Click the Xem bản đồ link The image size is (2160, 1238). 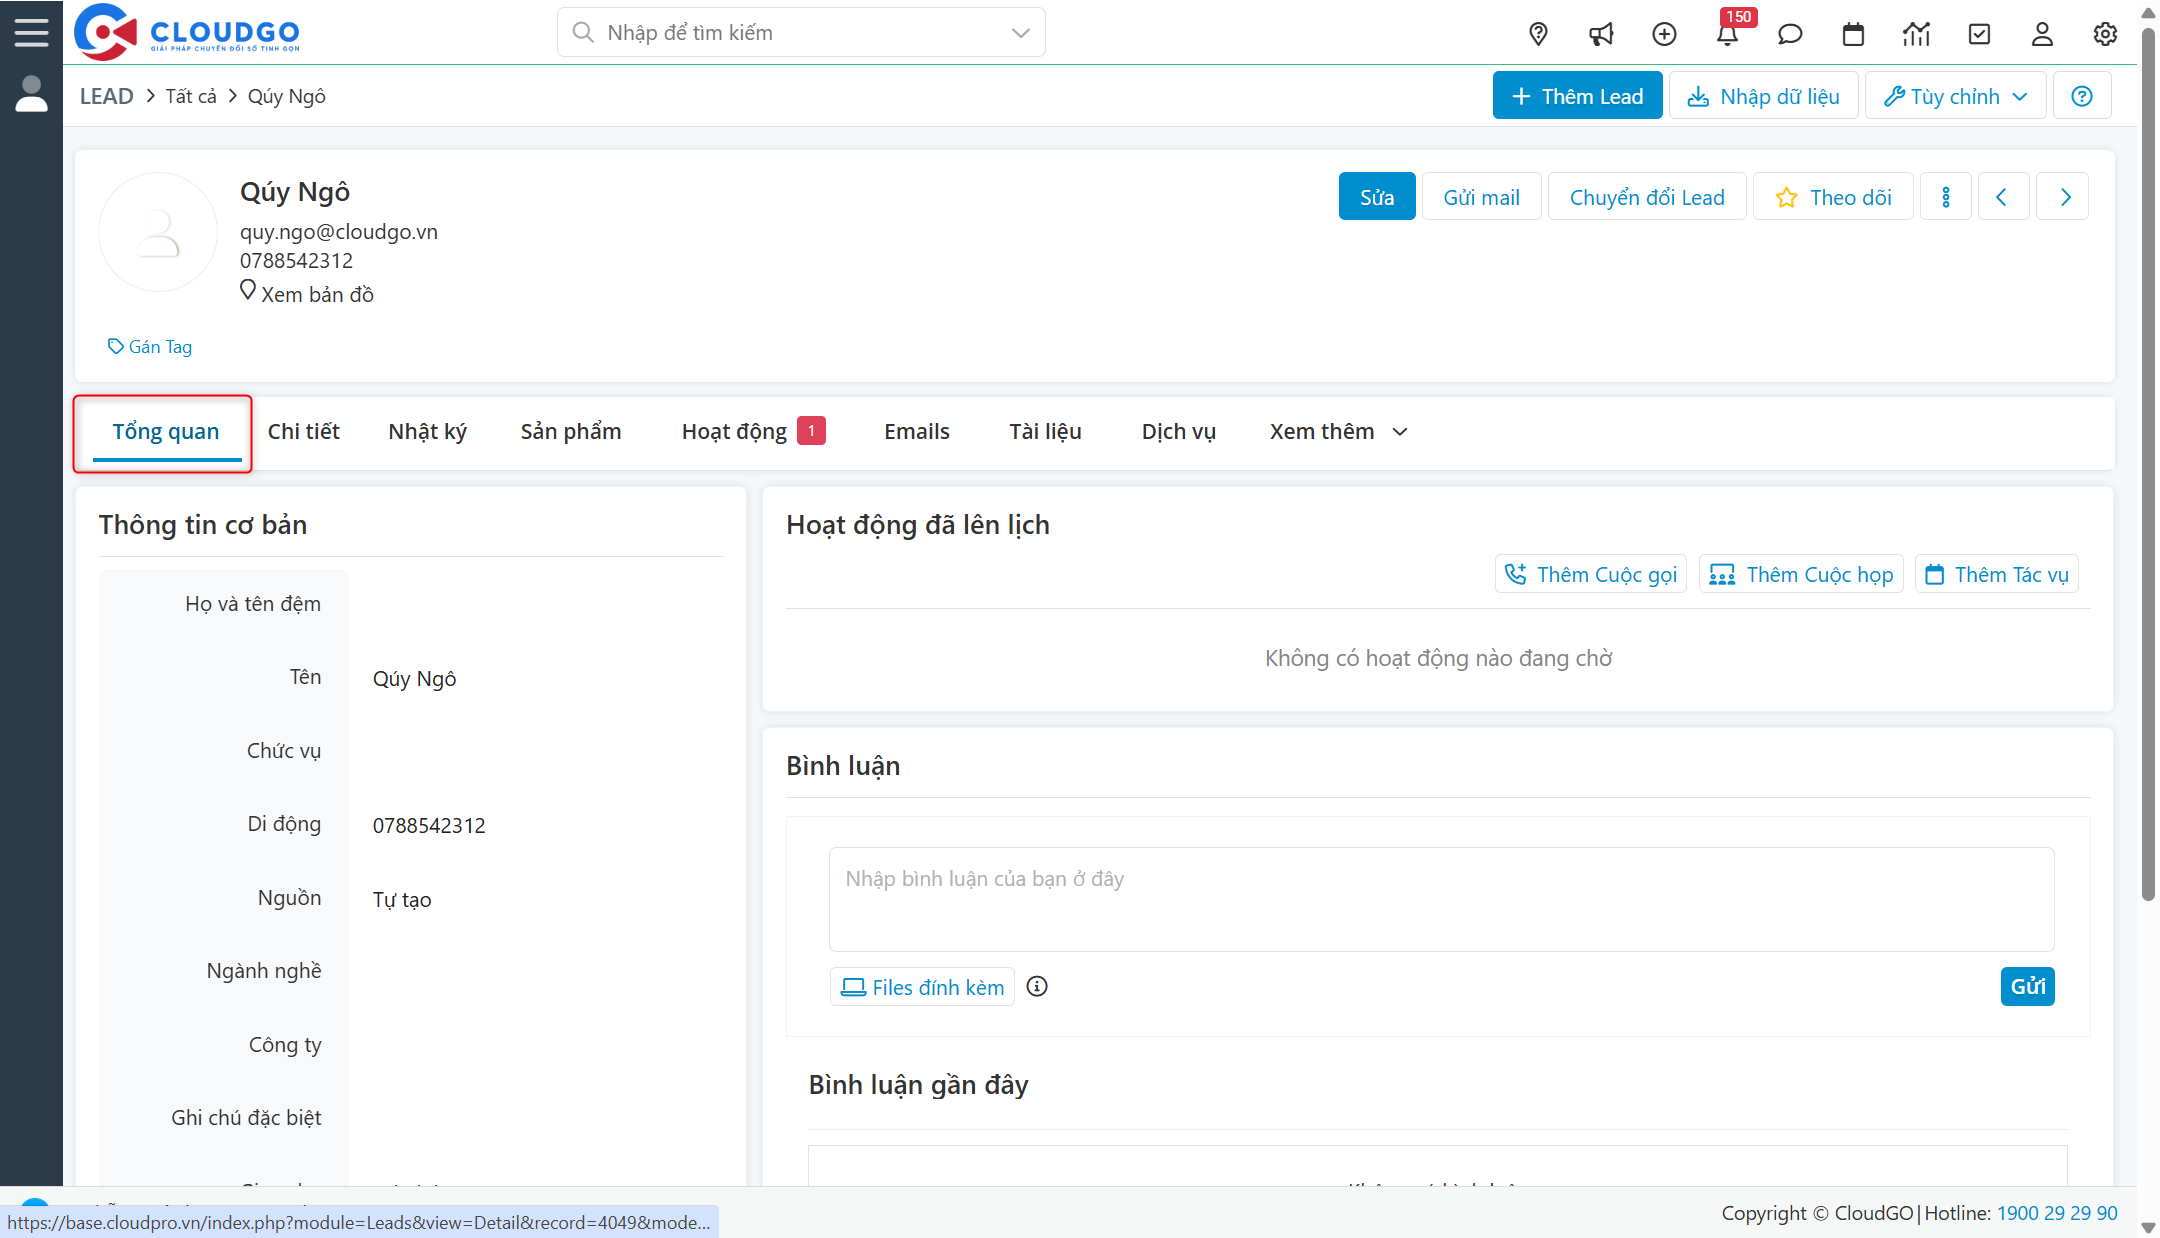[316, 294]
